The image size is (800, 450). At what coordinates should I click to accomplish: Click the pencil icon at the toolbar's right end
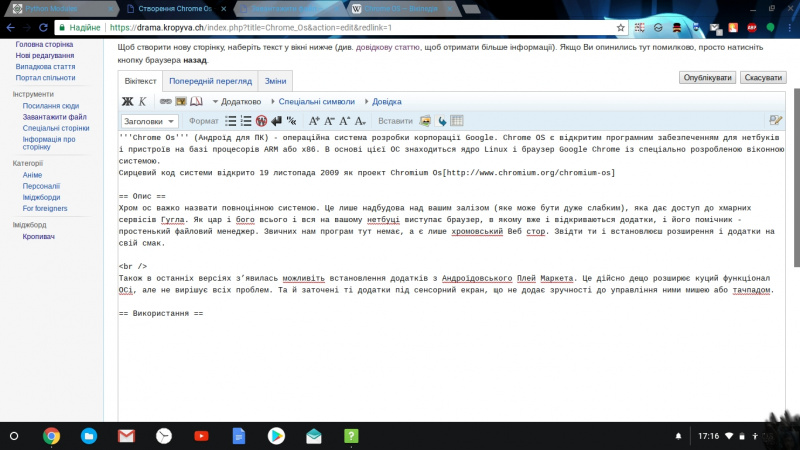(775, 120)
